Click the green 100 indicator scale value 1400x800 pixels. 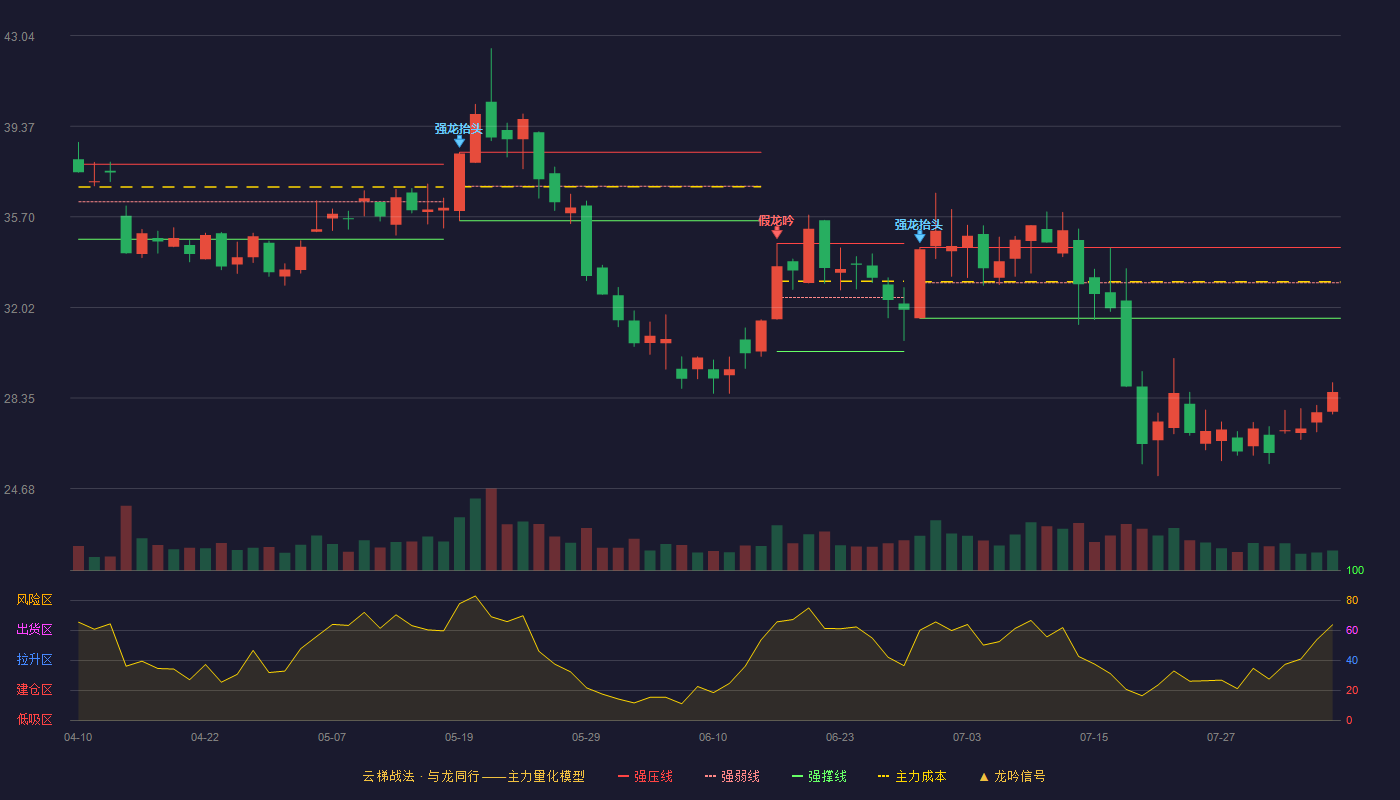pos(1355,570)
